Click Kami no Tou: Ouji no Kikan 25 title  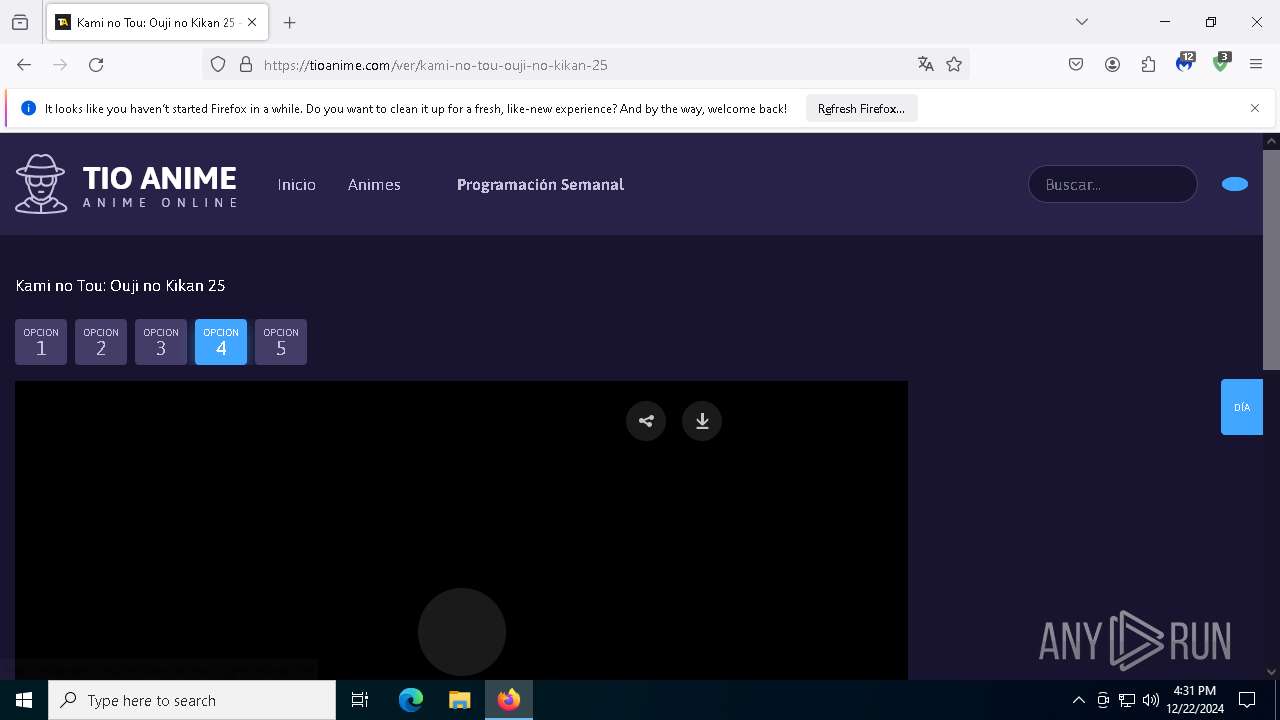120,286
